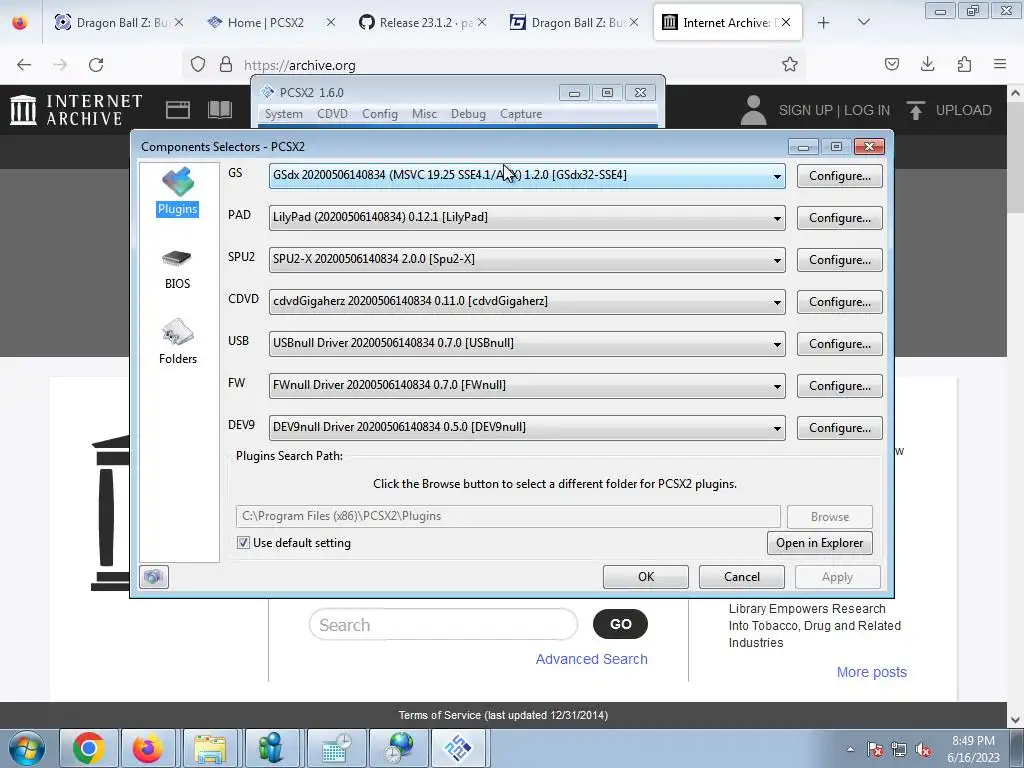Open the list all tabs chevron
The height and width of the screenshot is (768, 1024).
click(863, 23)
